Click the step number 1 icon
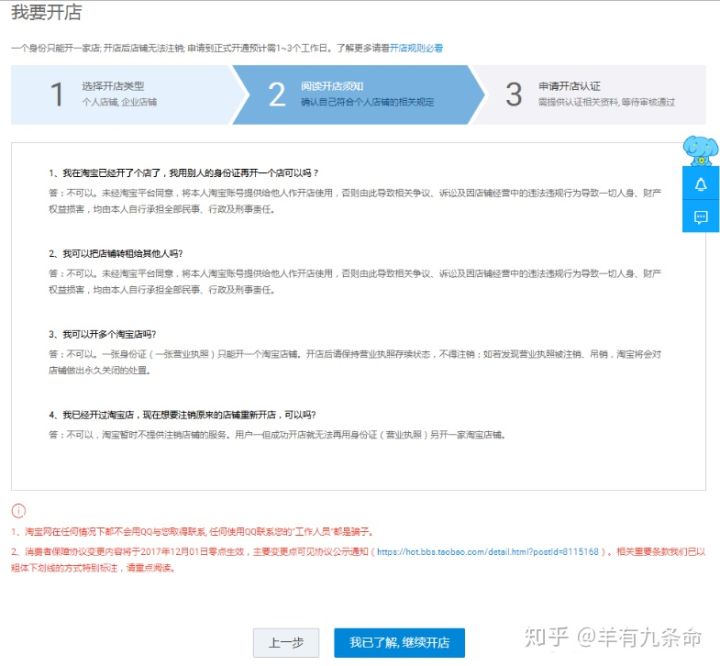 [x=57, y=94]
